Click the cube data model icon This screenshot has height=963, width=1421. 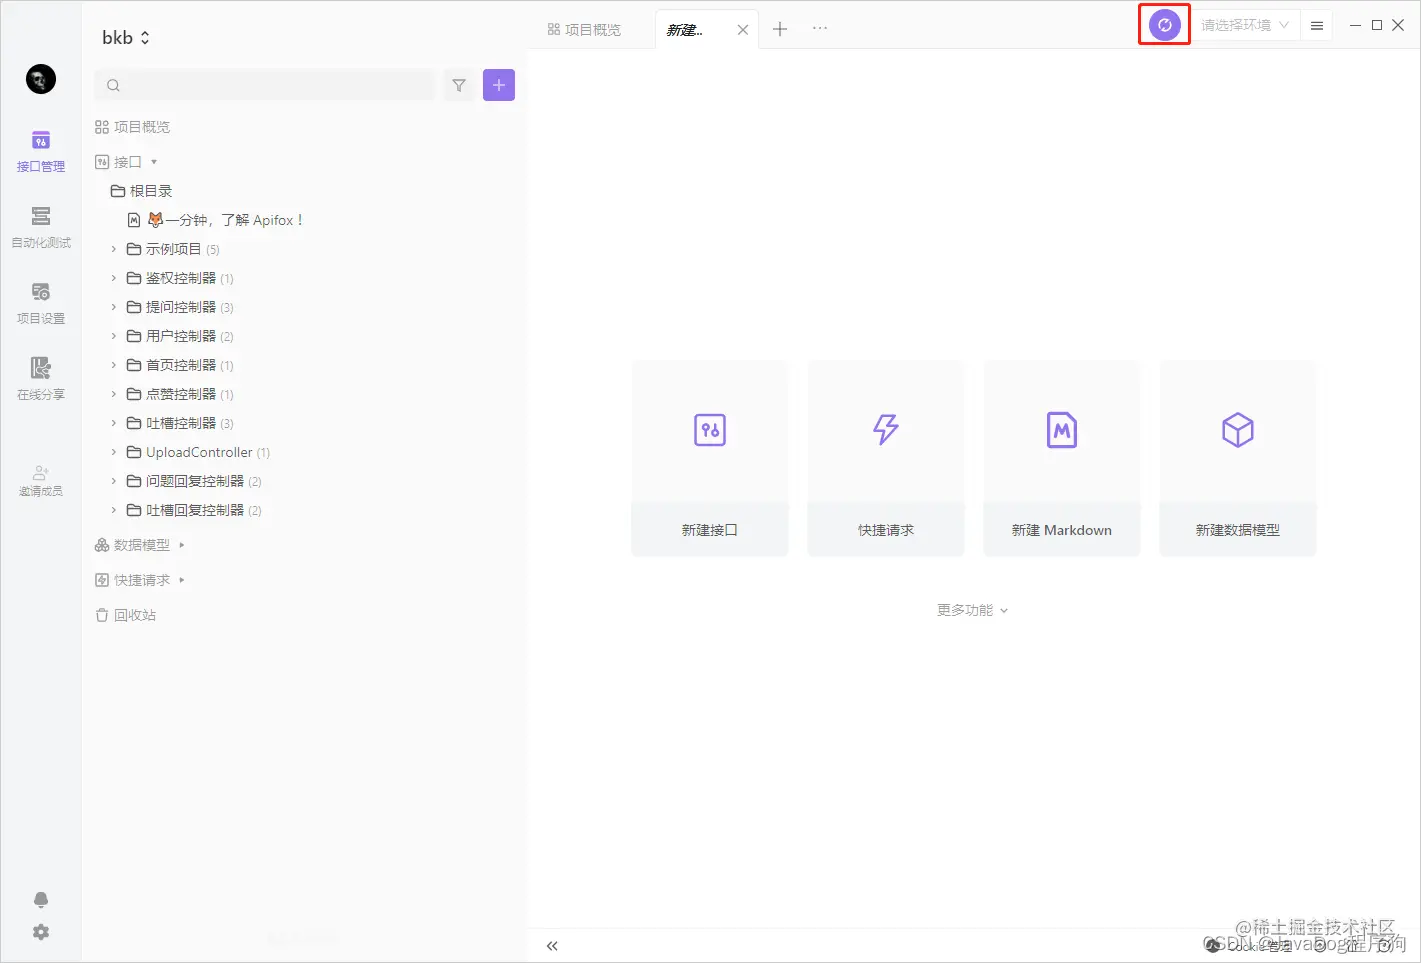pyautogui.click(x=1238, y=430)
